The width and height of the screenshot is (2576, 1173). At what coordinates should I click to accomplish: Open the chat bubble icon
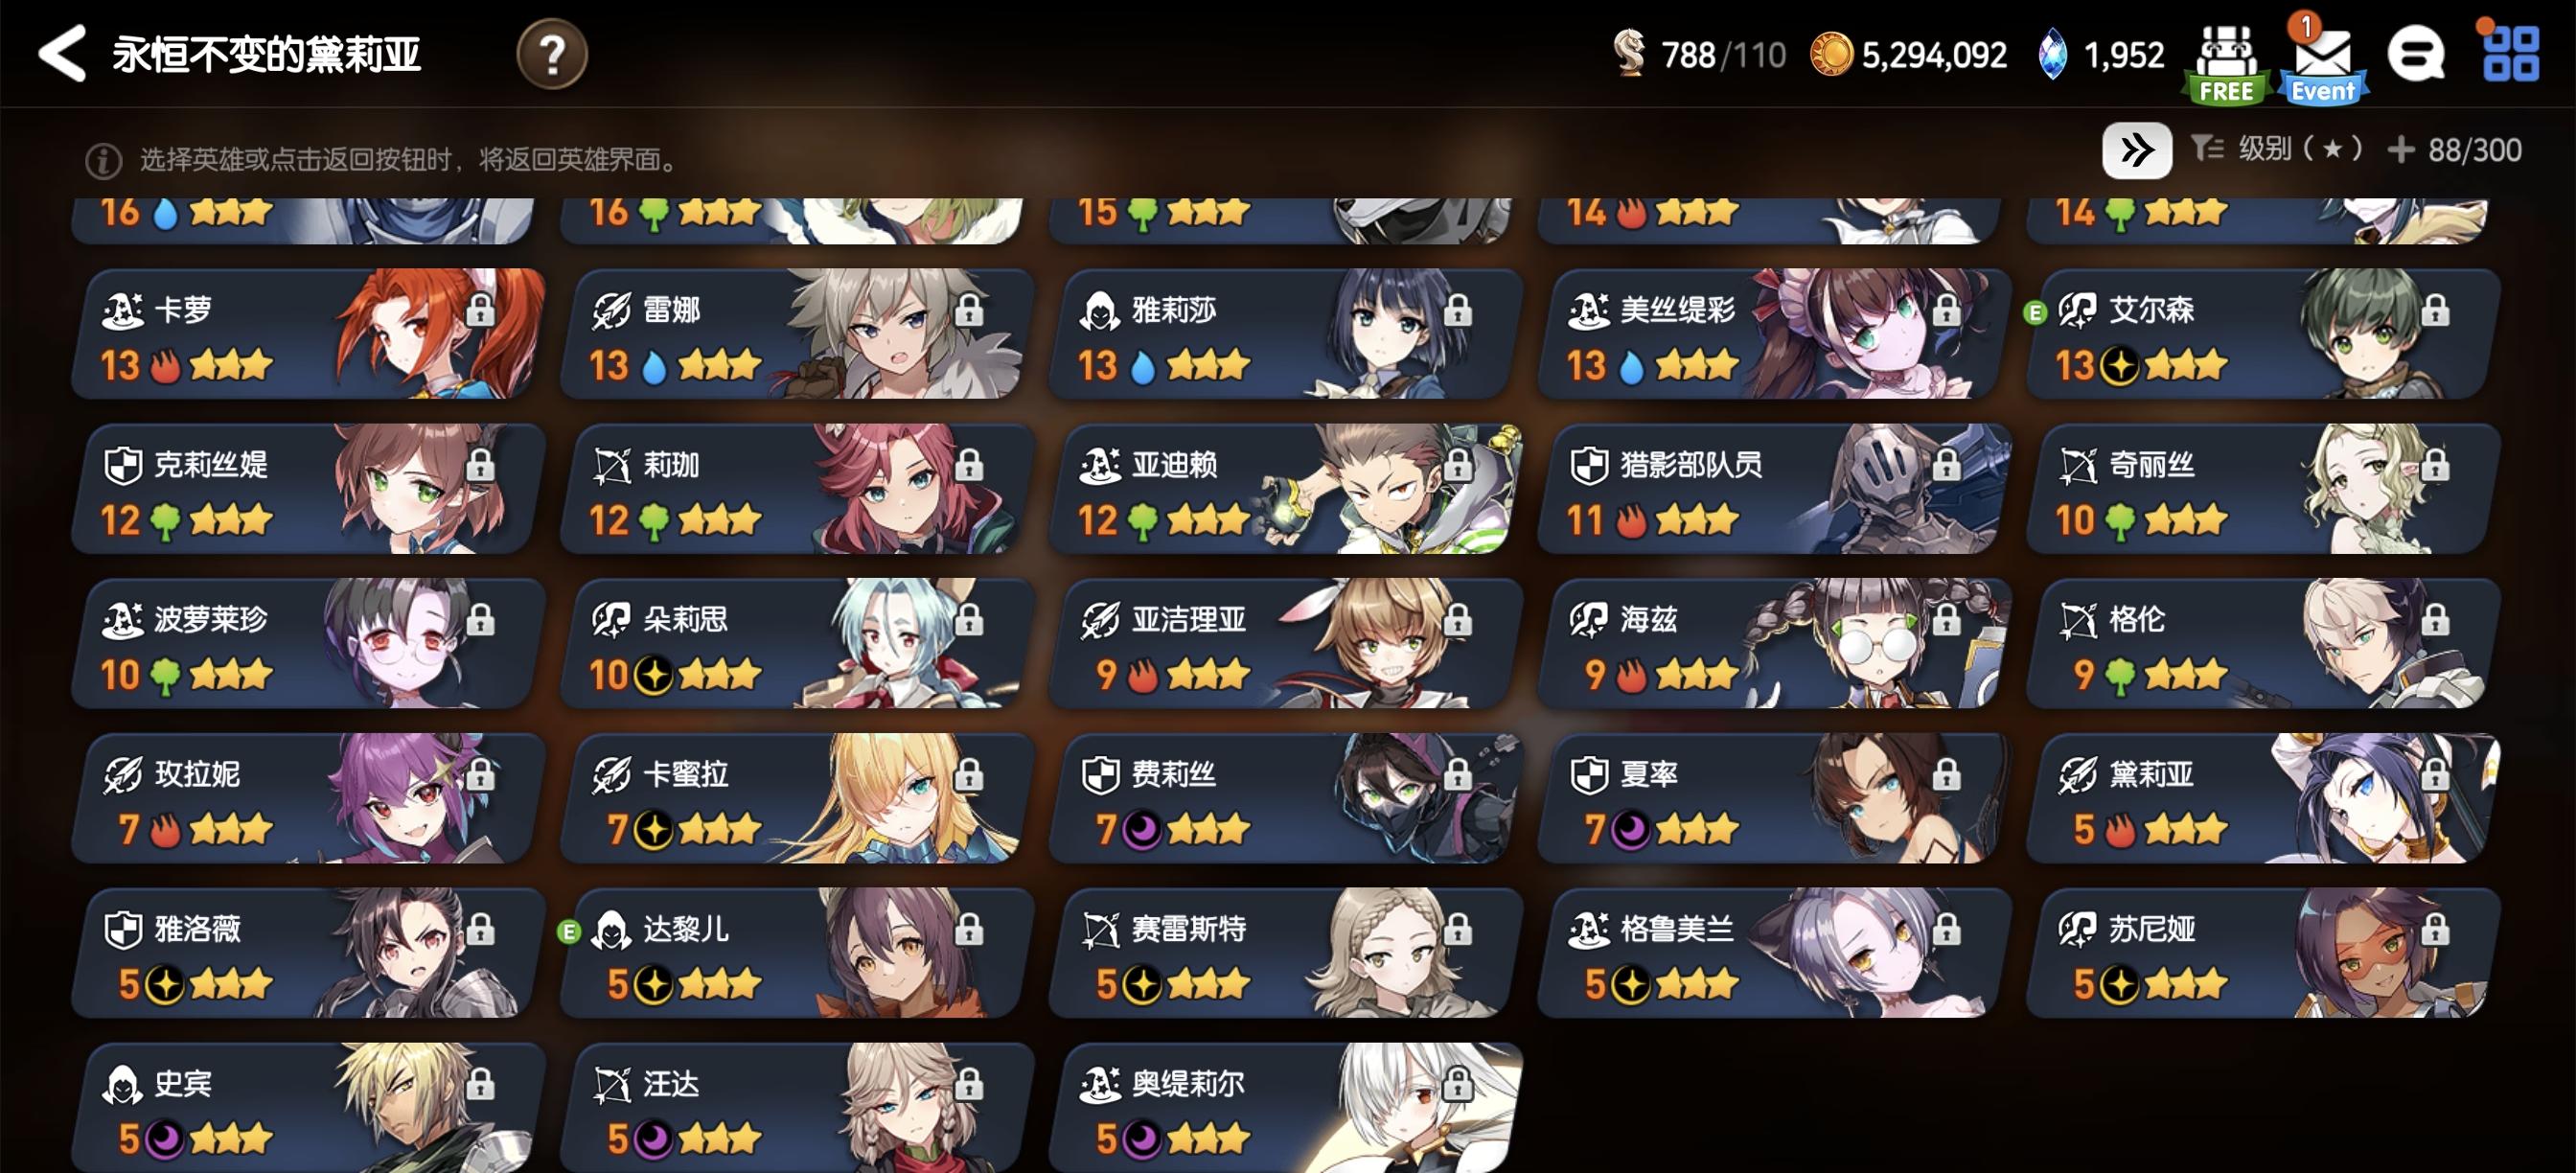[x=2415, y=54]
